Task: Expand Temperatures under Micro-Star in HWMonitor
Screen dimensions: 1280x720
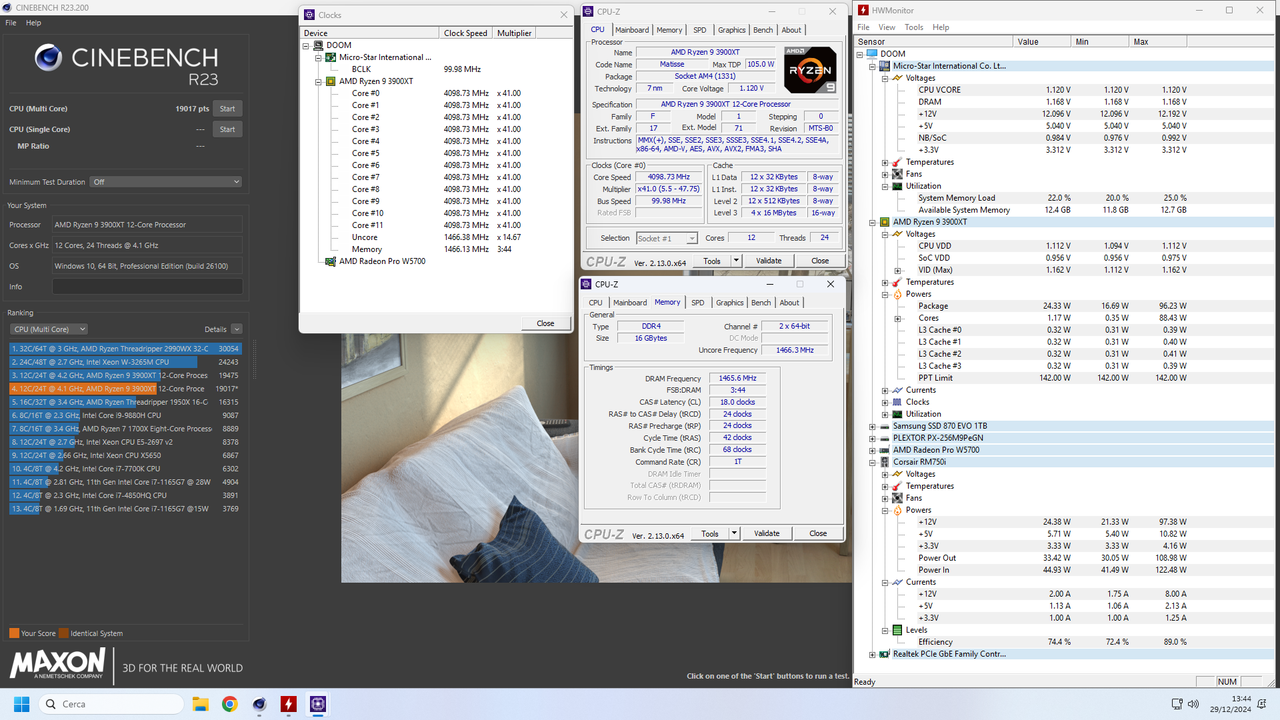Action: (885, 162)
